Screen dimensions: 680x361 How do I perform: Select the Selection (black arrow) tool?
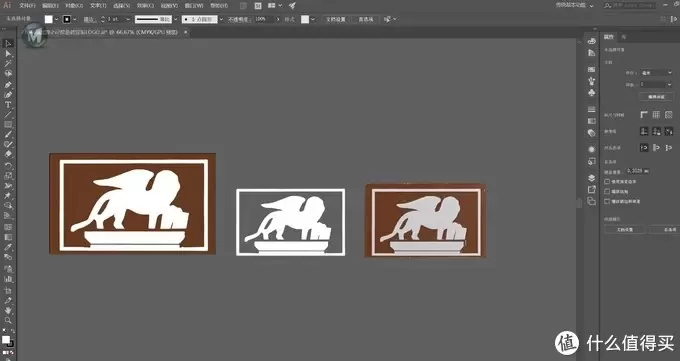[x=8, y=43]
